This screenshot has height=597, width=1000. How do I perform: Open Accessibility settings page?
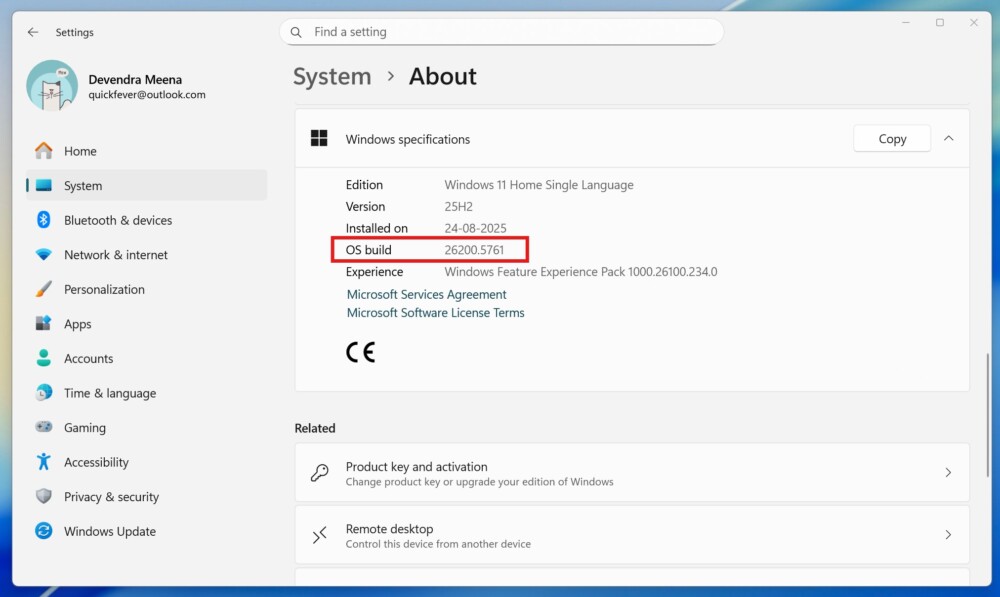click(147, 461)
